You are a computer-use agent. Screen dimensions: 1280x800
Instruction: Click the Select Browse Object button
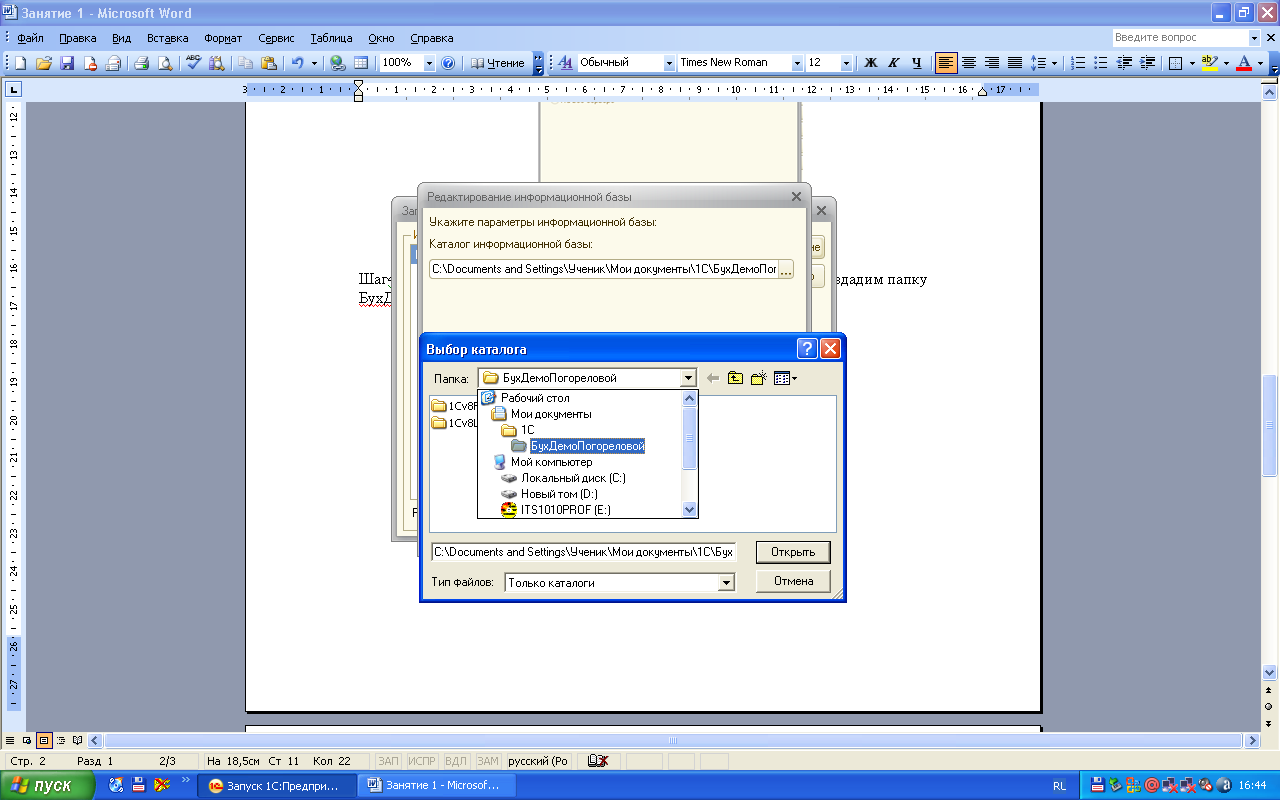click(1270, 705)
